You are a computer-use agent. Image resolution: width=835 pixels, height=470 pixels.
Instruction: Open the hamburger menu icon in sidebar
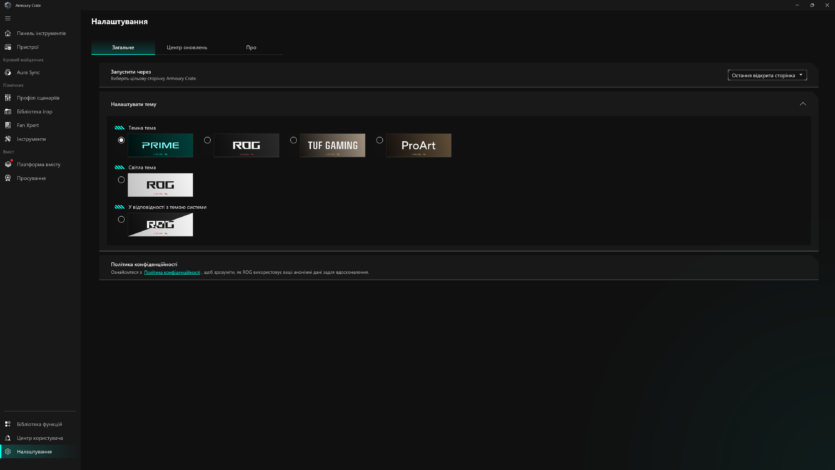tap(7, 18)
